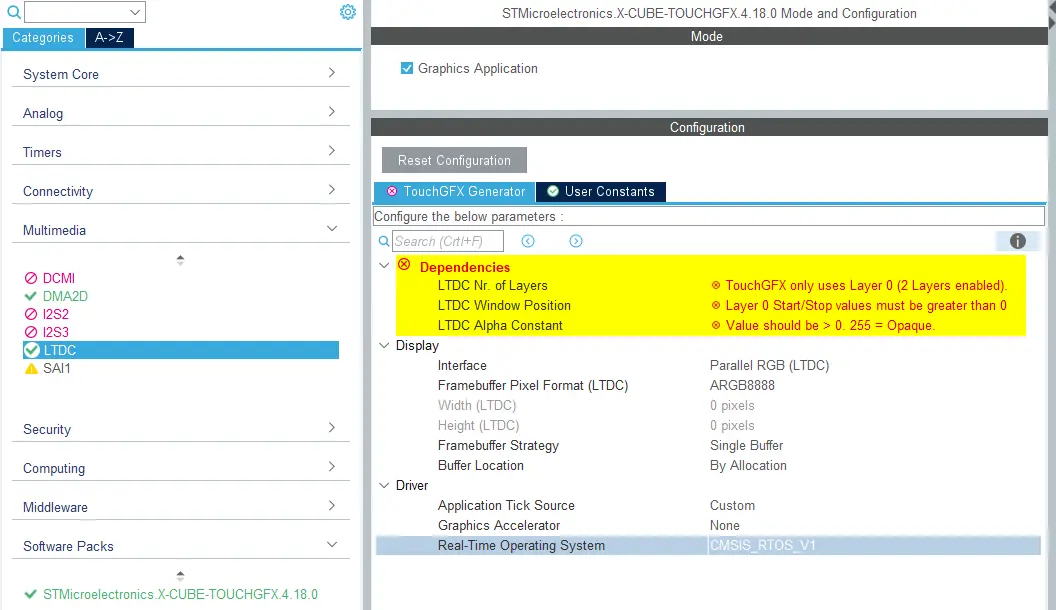Select the DMA2D peripheral
This screenshot has width=1056, height=610.
point(65,296)
